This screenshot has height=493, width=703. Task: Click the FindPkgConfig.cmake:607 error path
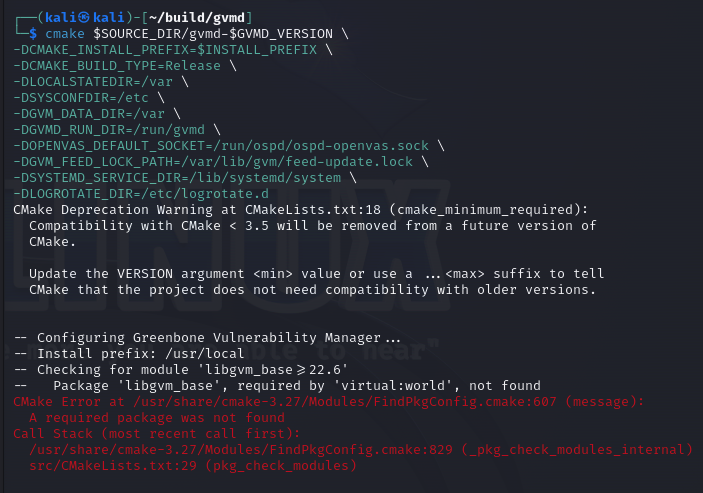pyautogui.click(x=345, y=402)
